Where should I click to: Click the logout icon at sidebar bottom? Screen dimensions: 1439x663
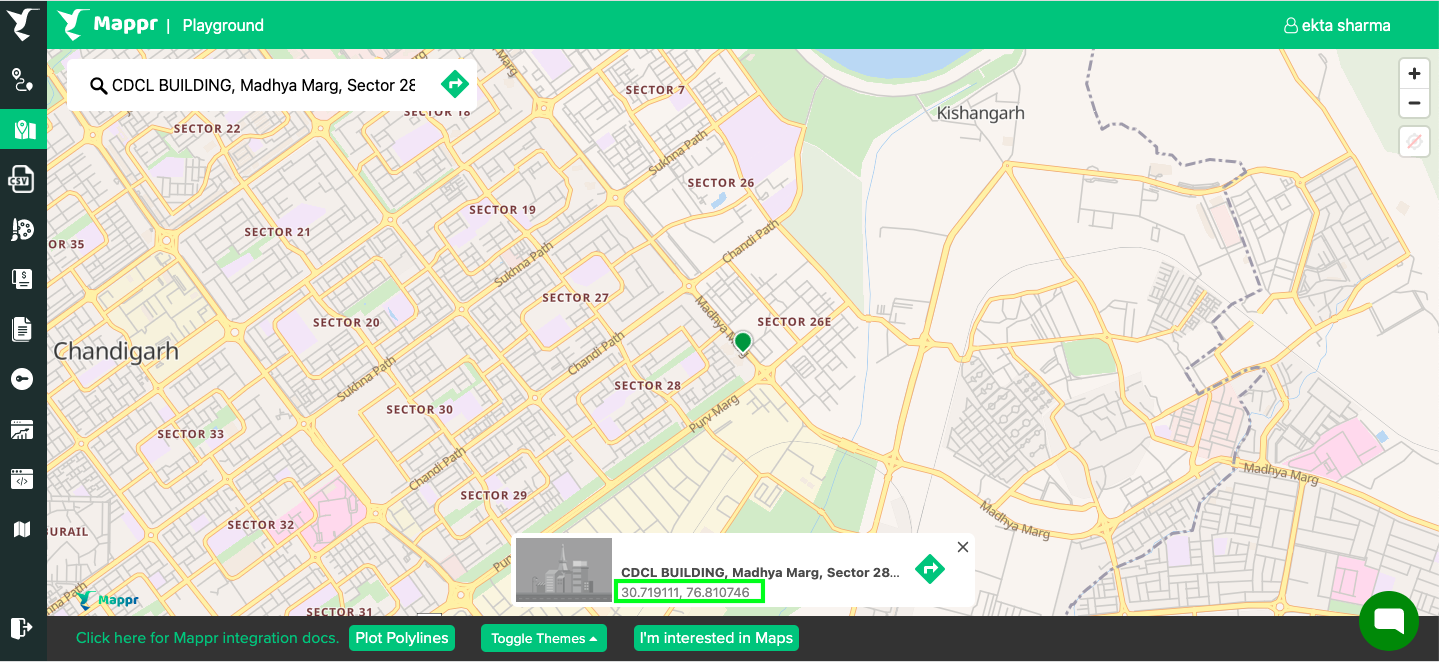pos(22,627)
